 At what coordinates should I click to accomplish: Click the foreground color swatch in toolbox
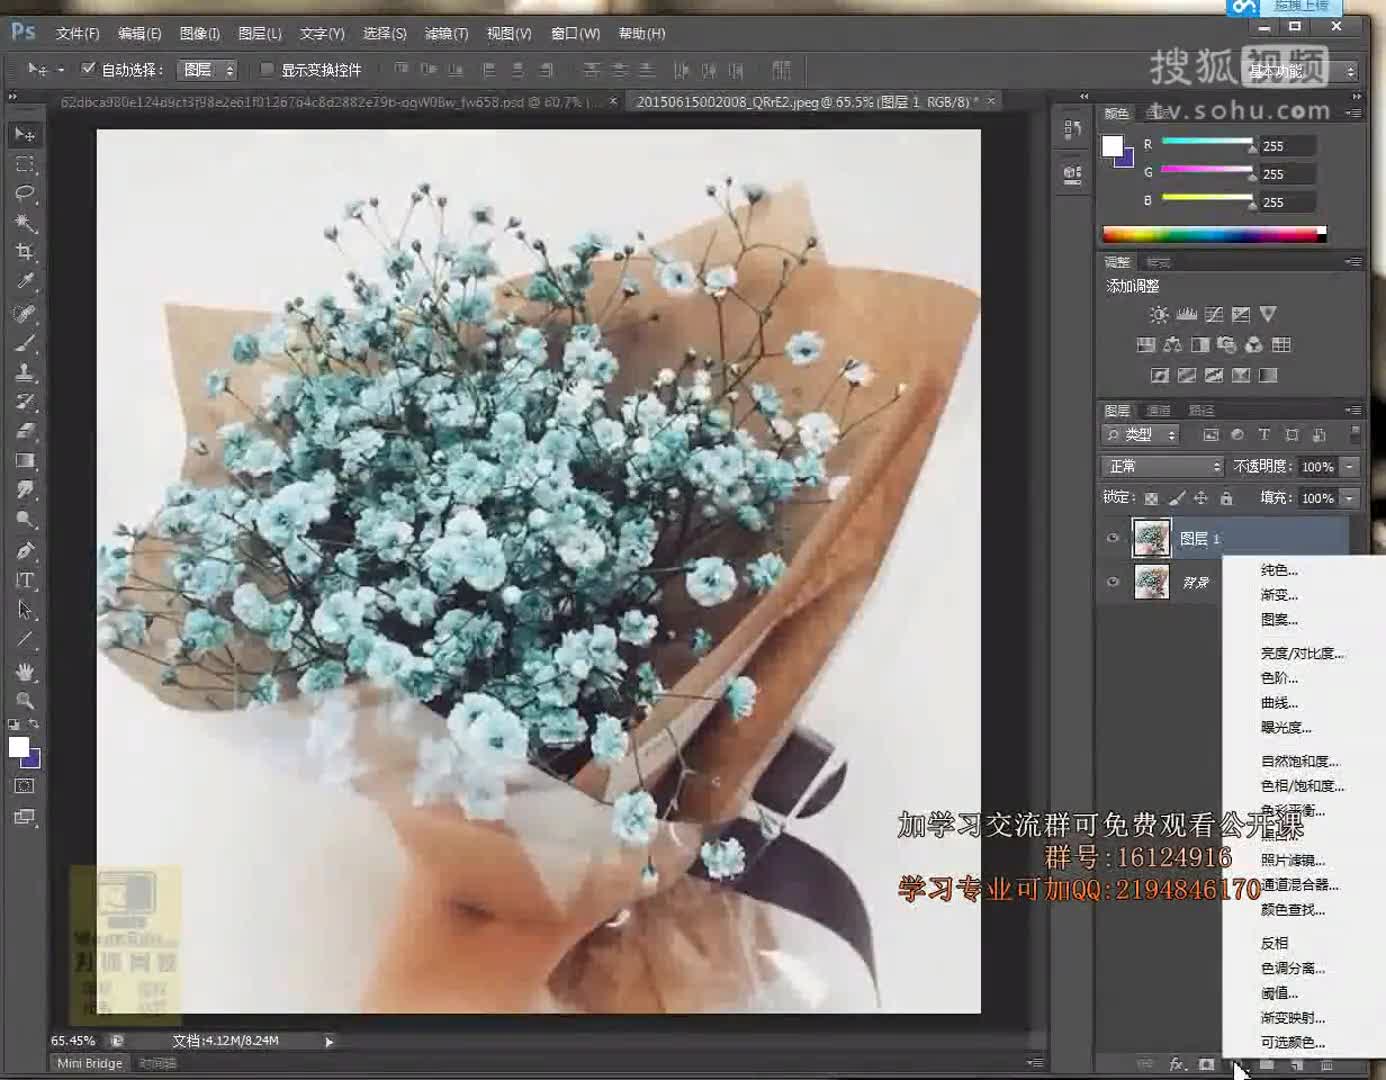pyautogui.click(x=18, y=747)
